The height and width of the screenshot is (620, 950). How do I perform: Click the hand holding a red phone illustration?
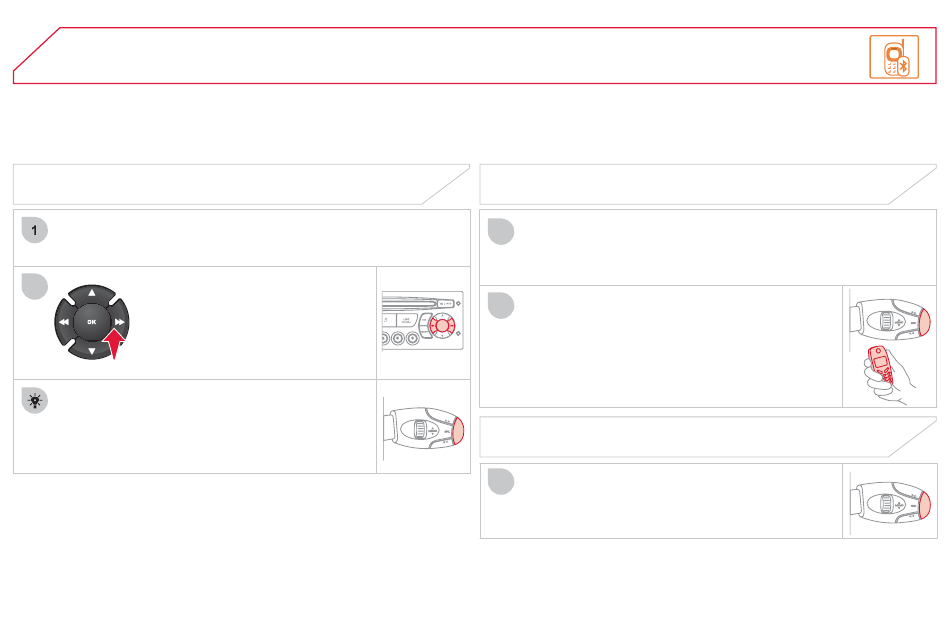(888, 375)
